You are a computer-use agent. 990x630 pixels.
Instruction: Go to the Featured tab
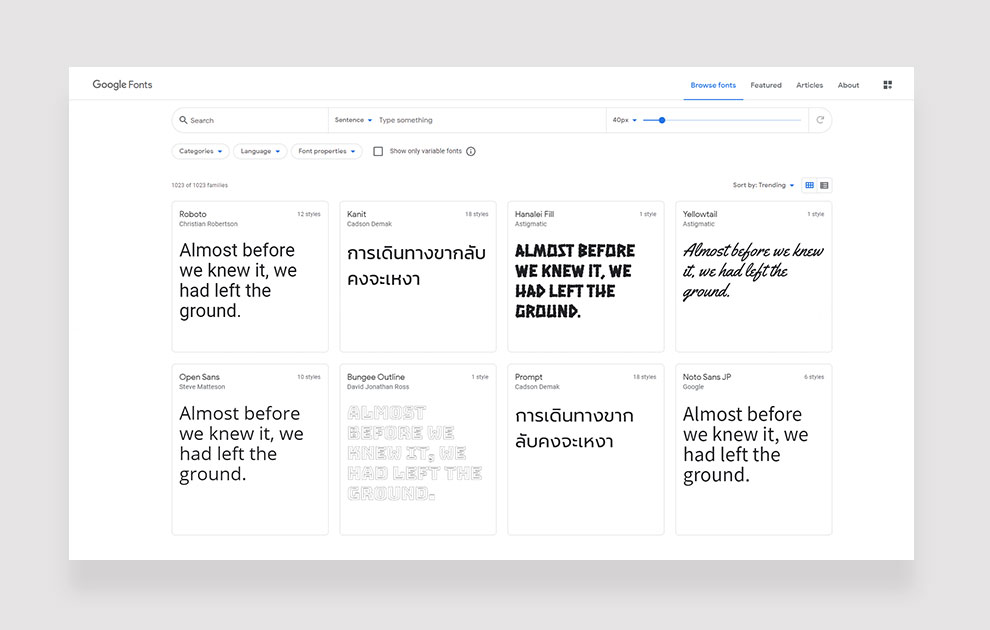[766, 85]
